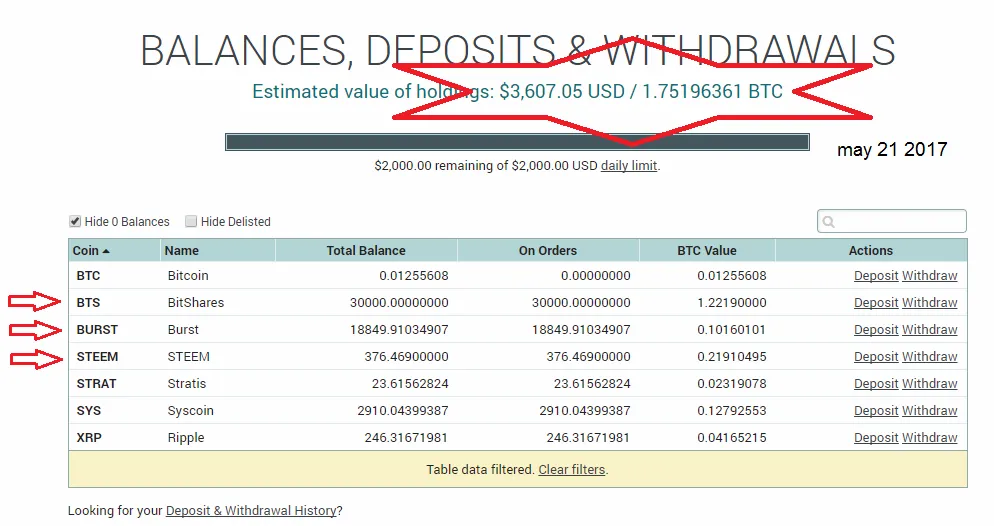The height and width of the screenshot is (526, 994).
Task: Open the Withdraw link for Ripple
Action: tap(929, 437)
